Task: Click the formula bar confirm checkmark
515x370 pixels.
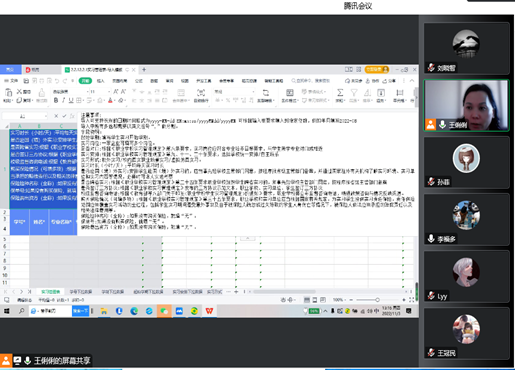Action: (x=64, y=116)
